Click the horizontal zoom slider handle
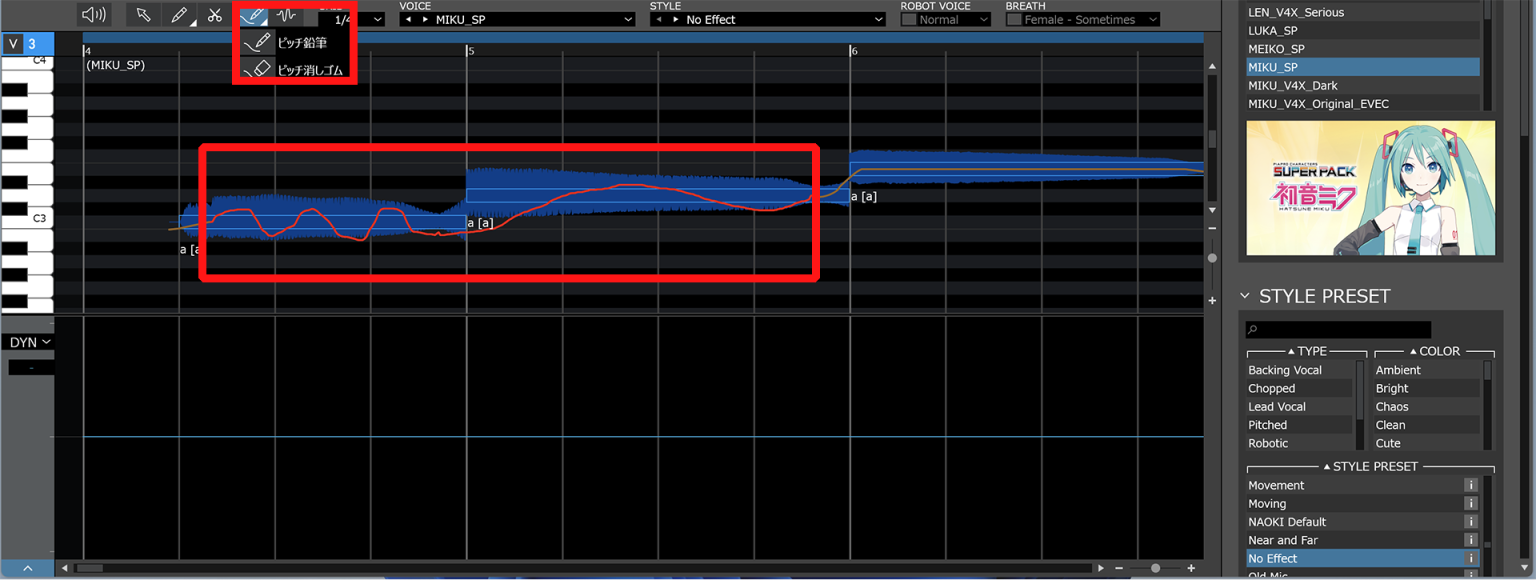Viewport: 1536px width, 580px height. click(x=1155, y=568)
